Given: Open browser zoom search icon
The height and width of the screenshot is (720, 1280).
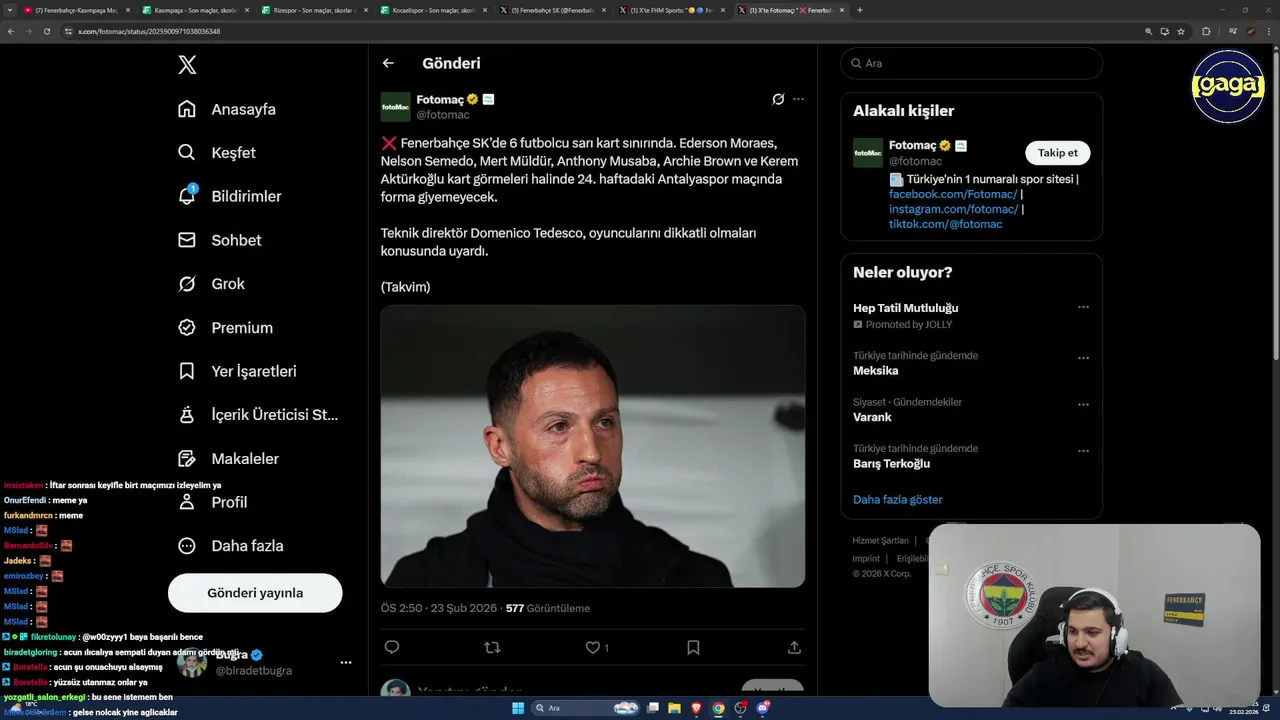Looking at the screenshot, I should [x=1148, y=31].
